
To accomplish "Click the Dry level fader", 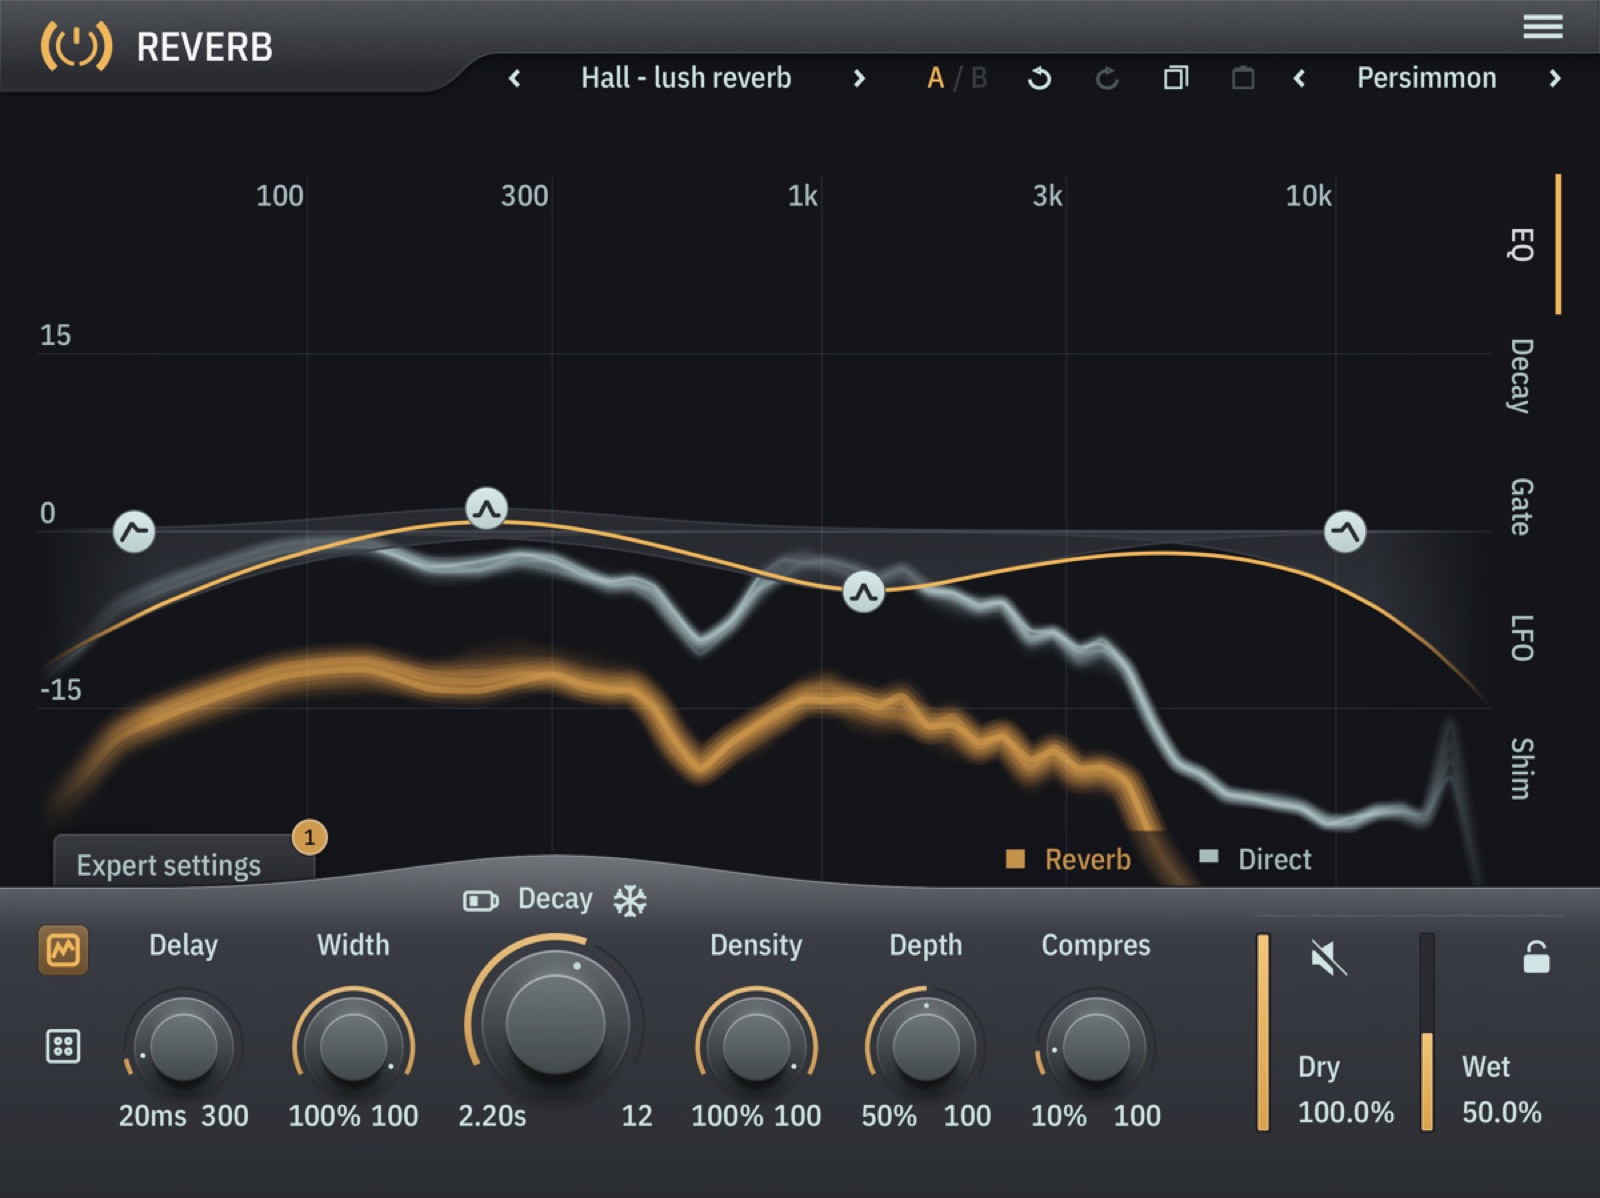I will (x=1263, y=1032).
